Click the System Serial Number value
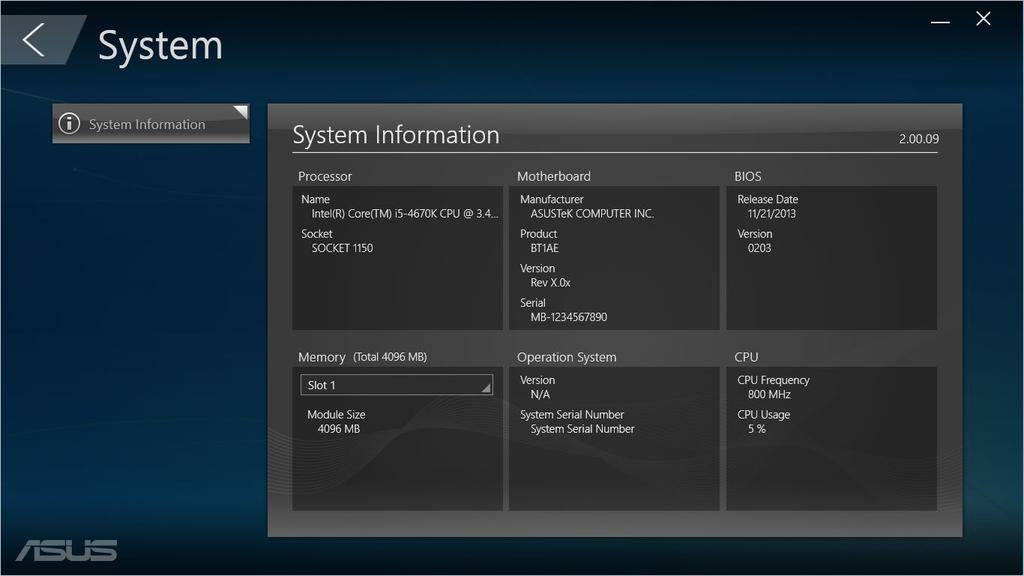This screenshot has height=576, width=1024. click(x=582, y=429)
